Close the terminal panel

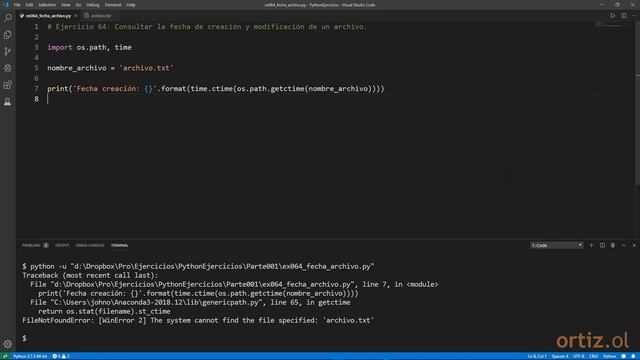coord(634,245)
